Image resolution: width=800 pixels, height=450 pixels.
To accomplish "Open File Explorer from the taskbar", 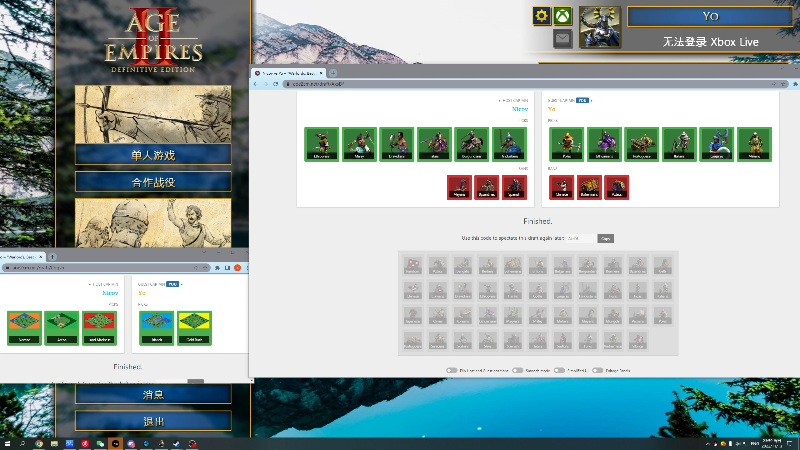I will click(54, 444).
